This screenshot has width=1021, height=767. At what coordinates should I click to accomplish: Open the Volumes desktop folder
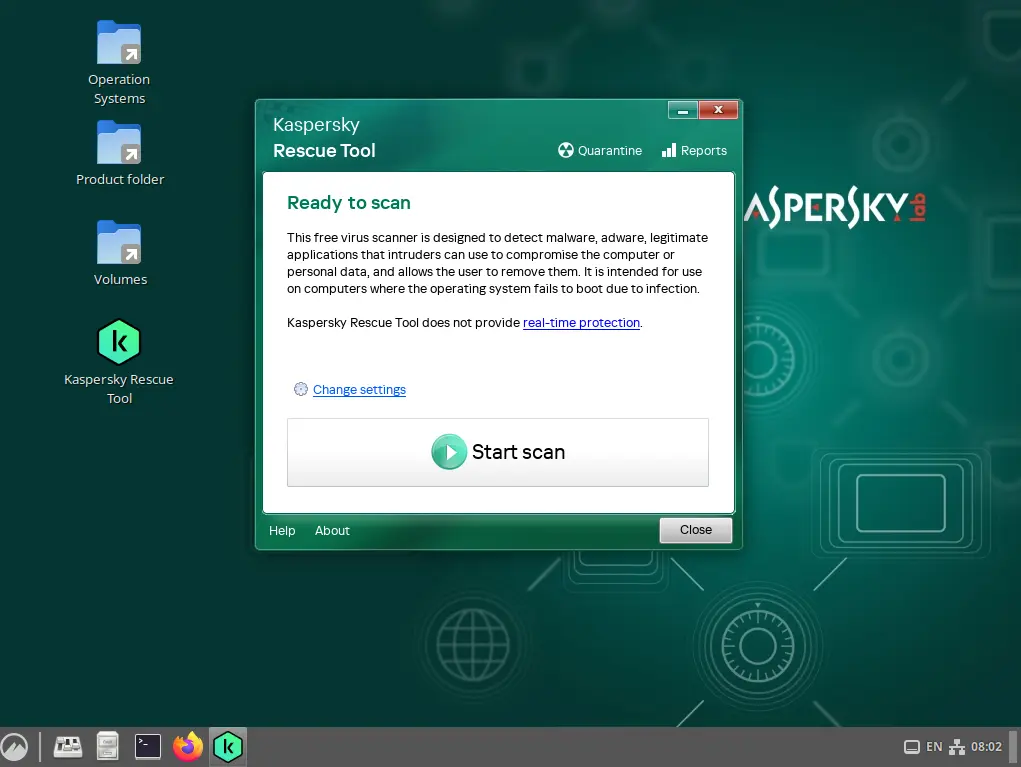point(119,244)
